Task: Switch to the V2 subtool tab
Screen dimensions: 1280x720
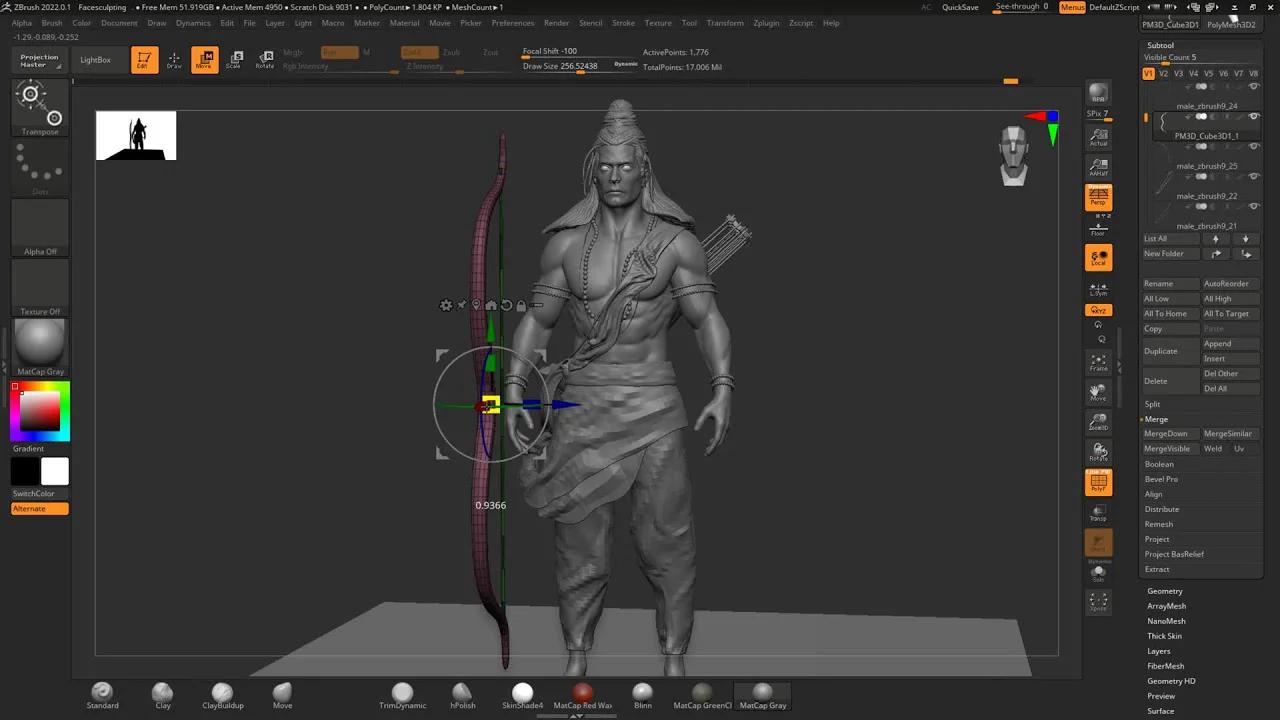Action: tap(1164, 74)
